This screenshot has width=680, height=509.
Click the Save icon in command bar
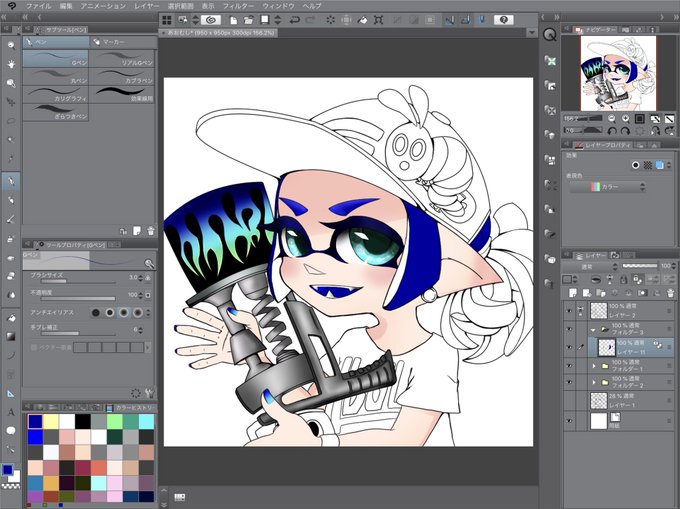click(265, 20)
